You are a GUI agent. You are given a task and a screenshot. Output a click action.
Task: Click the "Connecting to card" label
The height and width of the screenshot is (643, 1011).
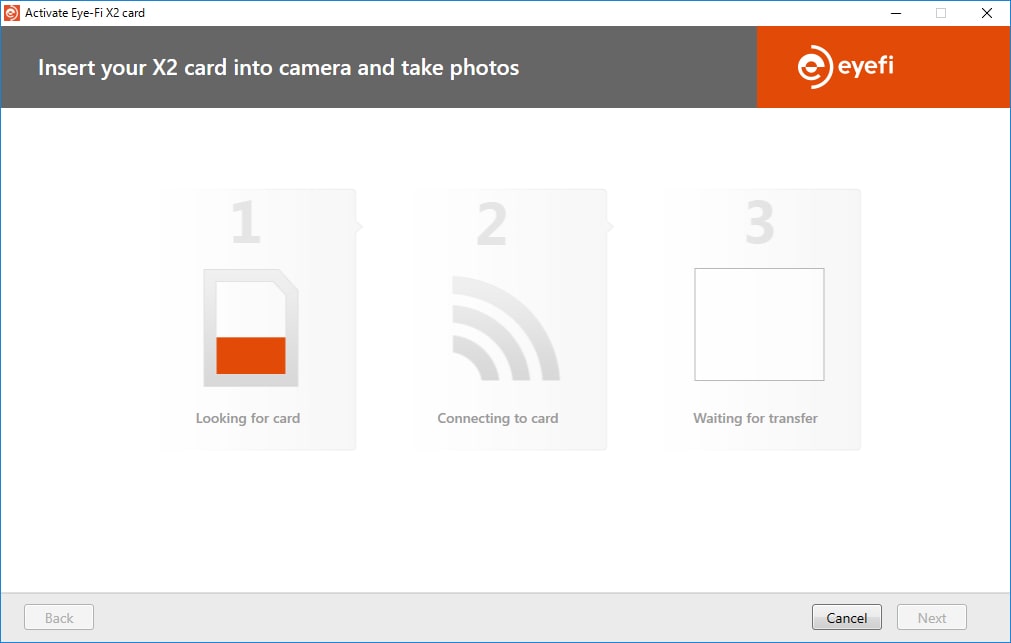tap(498, 418)
